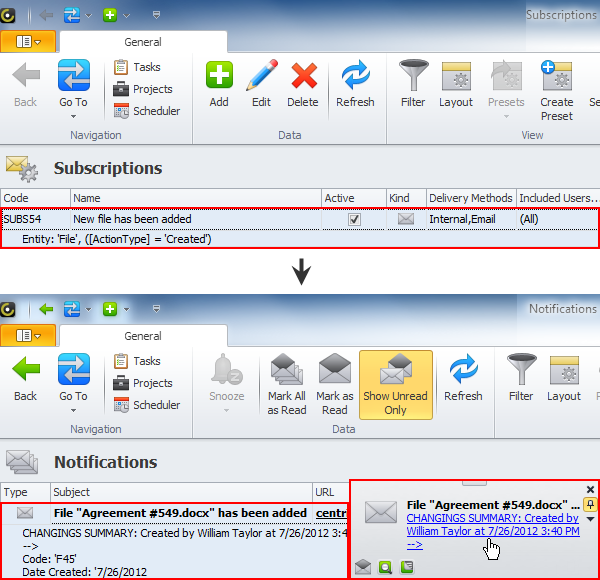Toggle the pin on the notification popup
Viewport: 600px width, 580px height.
pyautogui.click(x=590, y=505)
